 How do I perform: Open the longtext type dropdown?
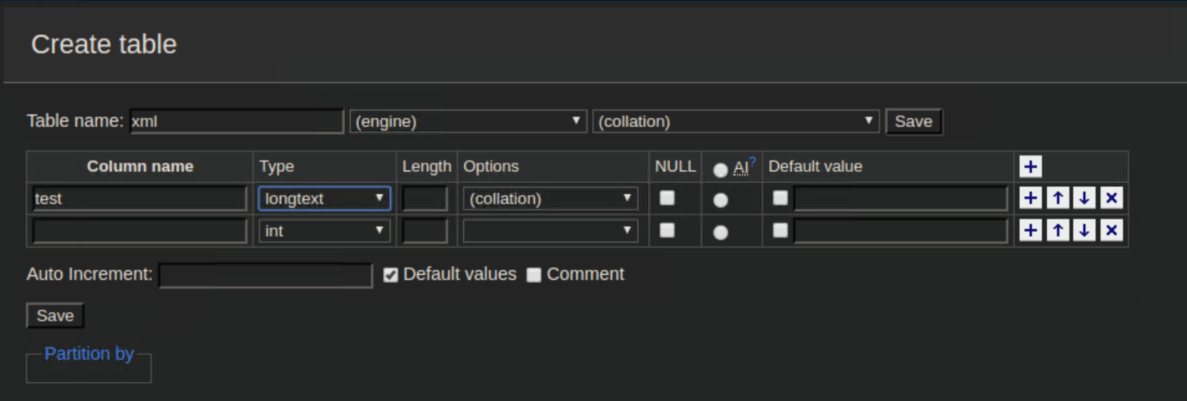point(324,198)
